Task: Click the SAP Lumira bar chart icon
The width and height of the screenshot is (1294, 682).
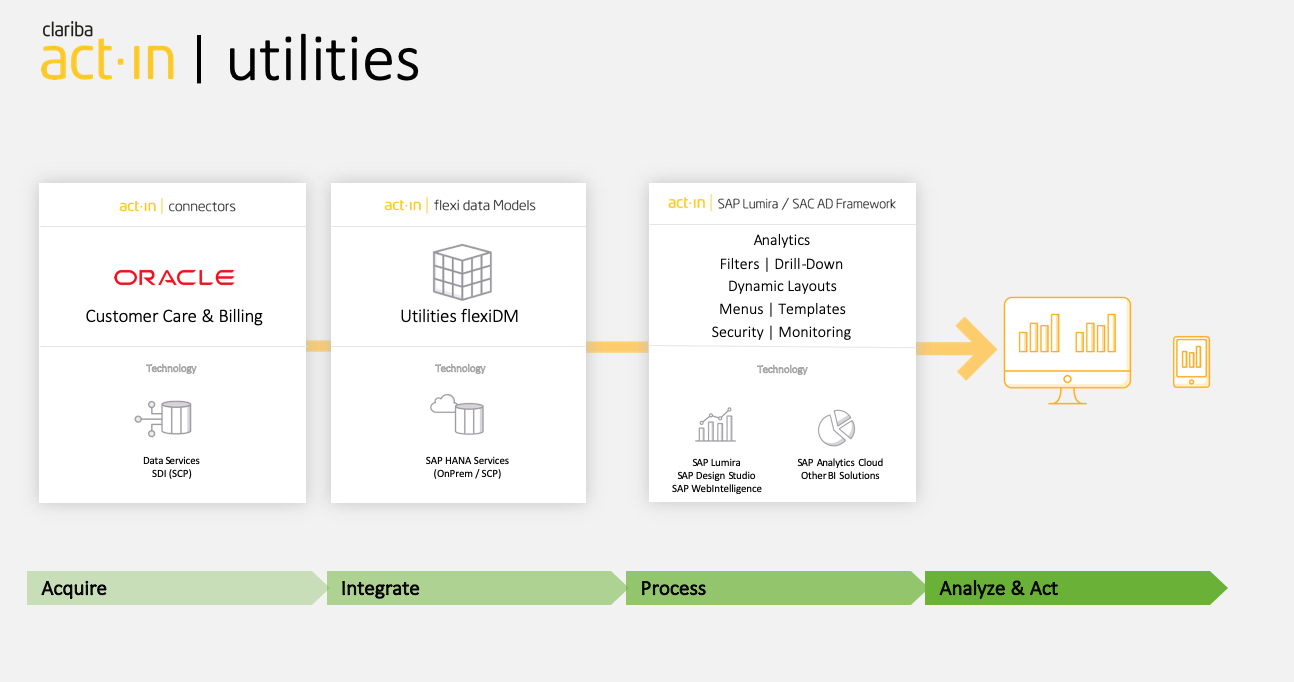Action: (716, 425)
